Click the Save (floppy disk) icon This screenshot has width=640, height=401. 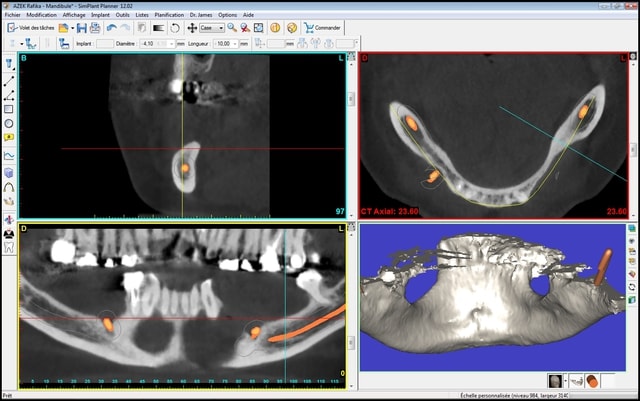point(81,28)
